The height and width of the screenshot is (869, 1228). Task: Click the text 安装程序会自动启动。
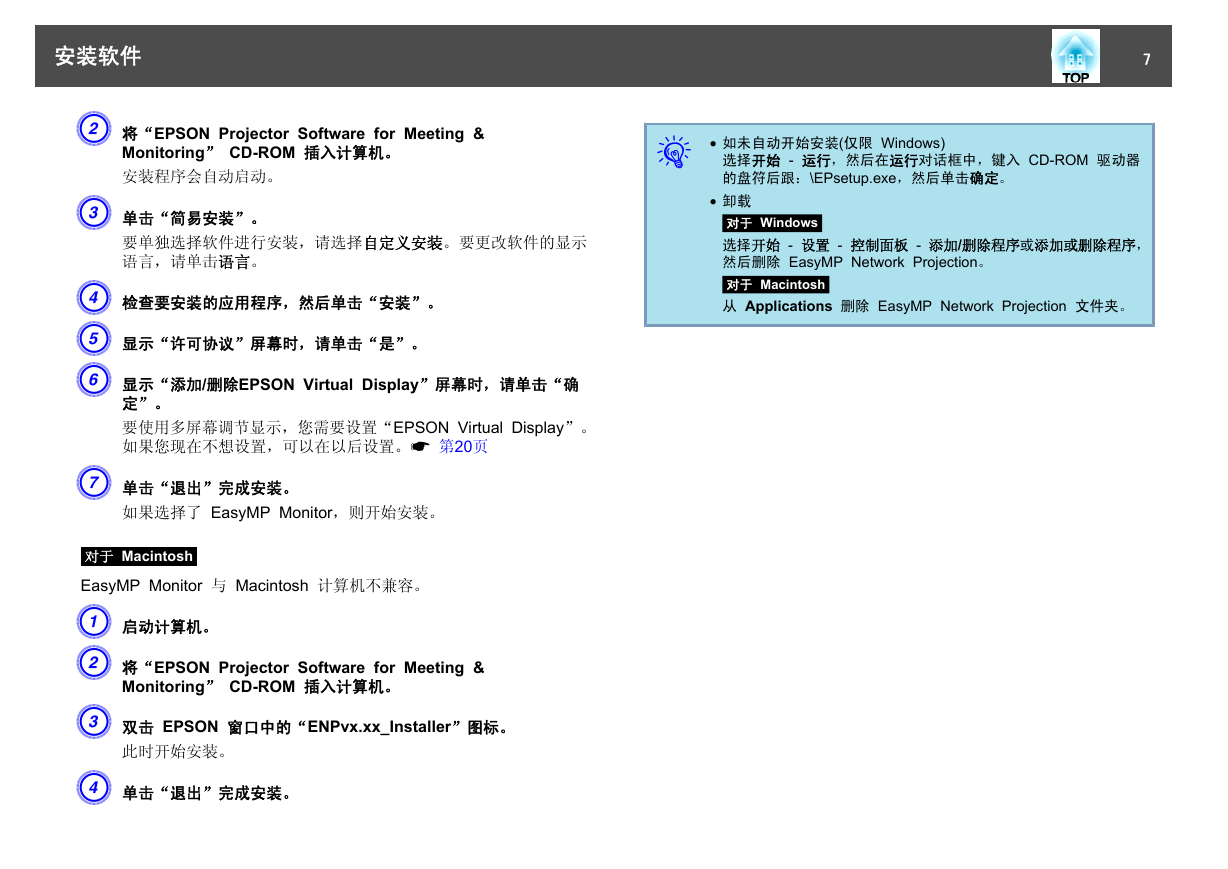(x=198, y=177)
